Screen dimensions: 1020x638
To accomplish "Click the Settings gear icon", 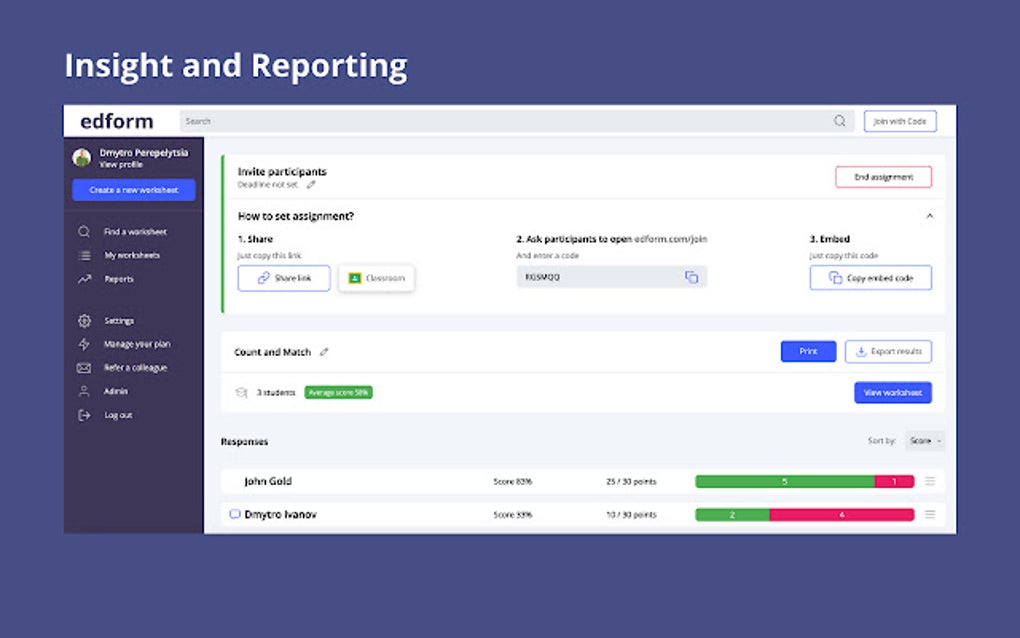I will click(x=84, y=321).
